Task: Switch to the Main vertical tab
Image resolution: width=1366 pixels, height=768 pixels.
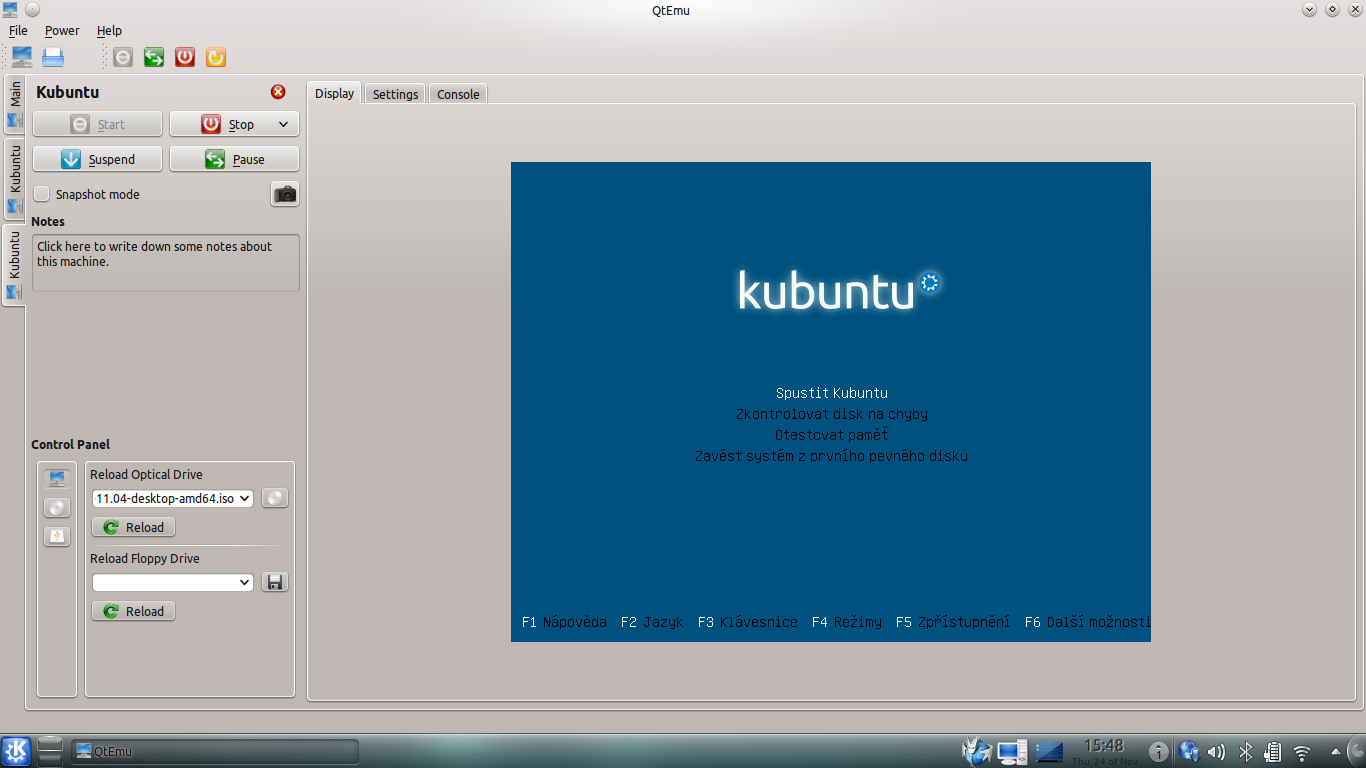Action: 15,104
